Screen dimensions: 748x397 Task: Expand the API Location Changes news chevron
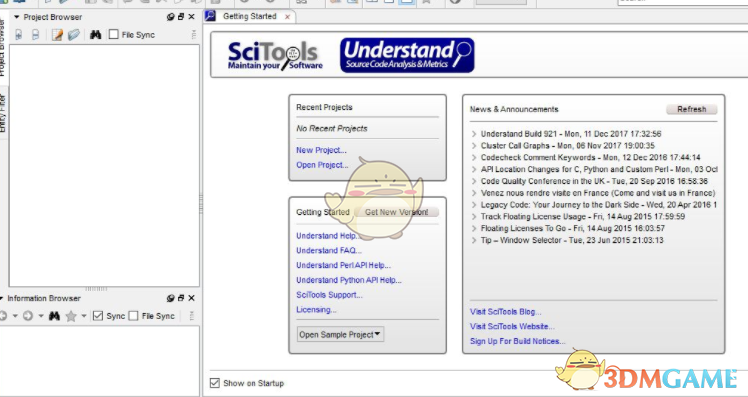pyautogui.click(x=474, y=169)
